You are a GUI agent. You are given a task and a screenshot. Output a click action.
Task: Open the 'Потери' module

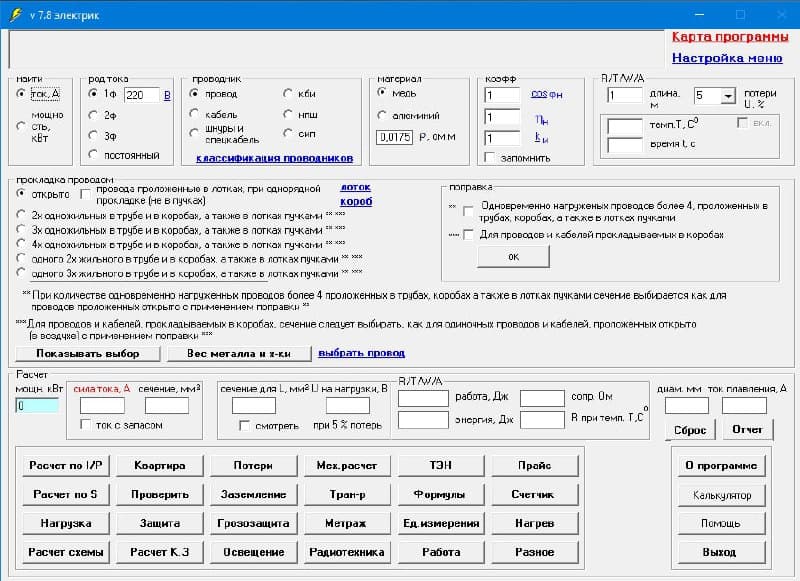[x=254, y=466]
